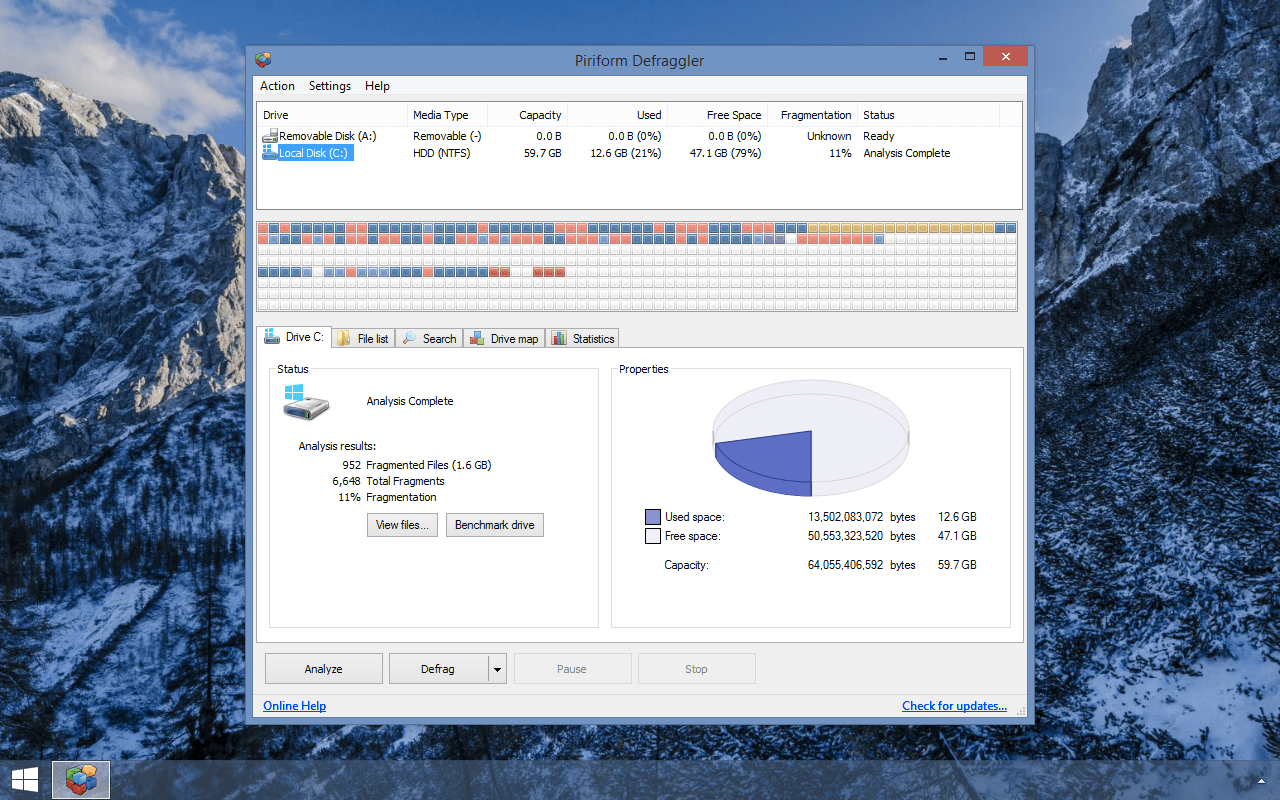Open the Windows Start button
The height and width of the screenshot is (800, 1280).
[x=25, y=779]
